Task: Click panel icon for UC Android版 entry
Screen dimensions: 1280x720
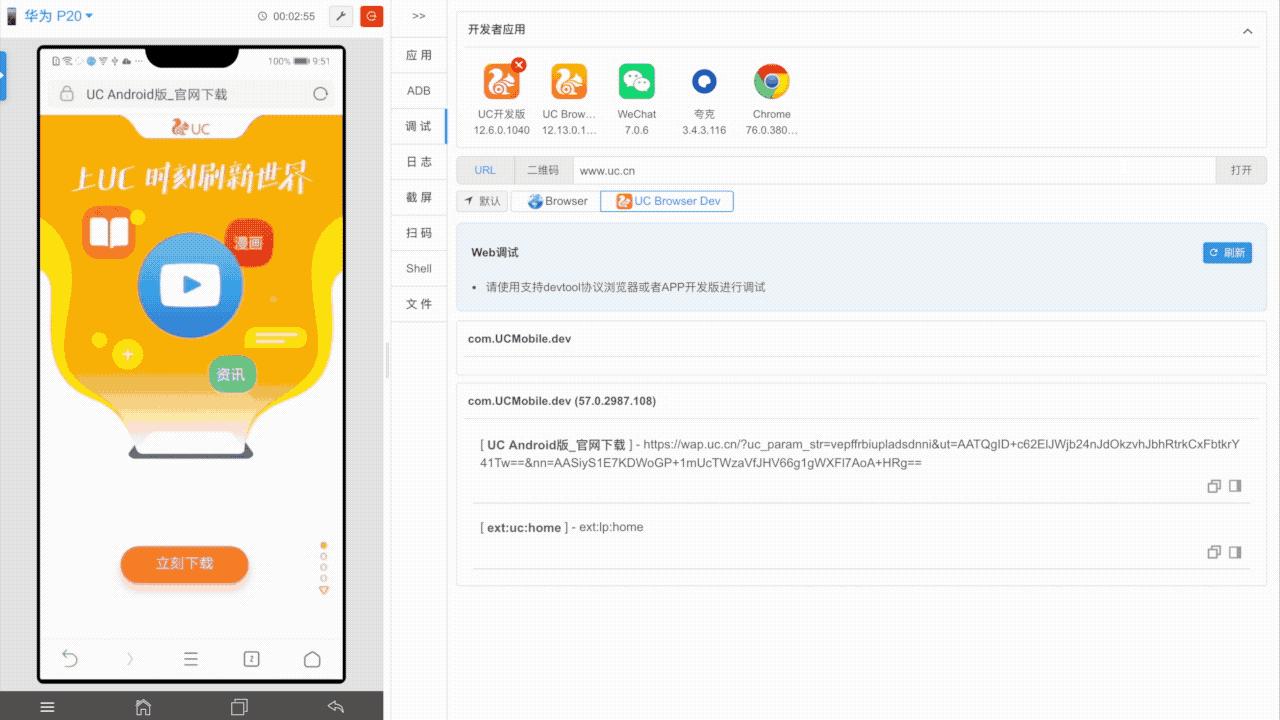Action: (x=1235, y=486)
